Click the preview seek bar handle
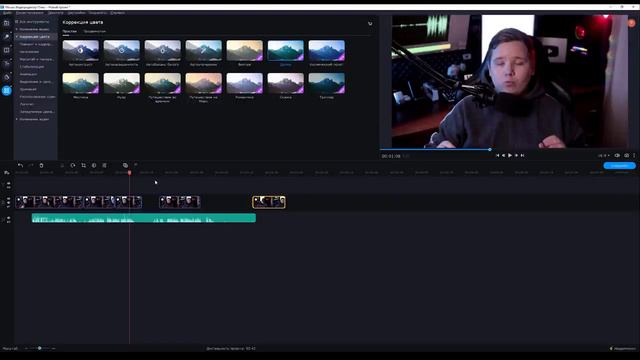Viewport: 640px width, 360px height. [x=489, y=149]
